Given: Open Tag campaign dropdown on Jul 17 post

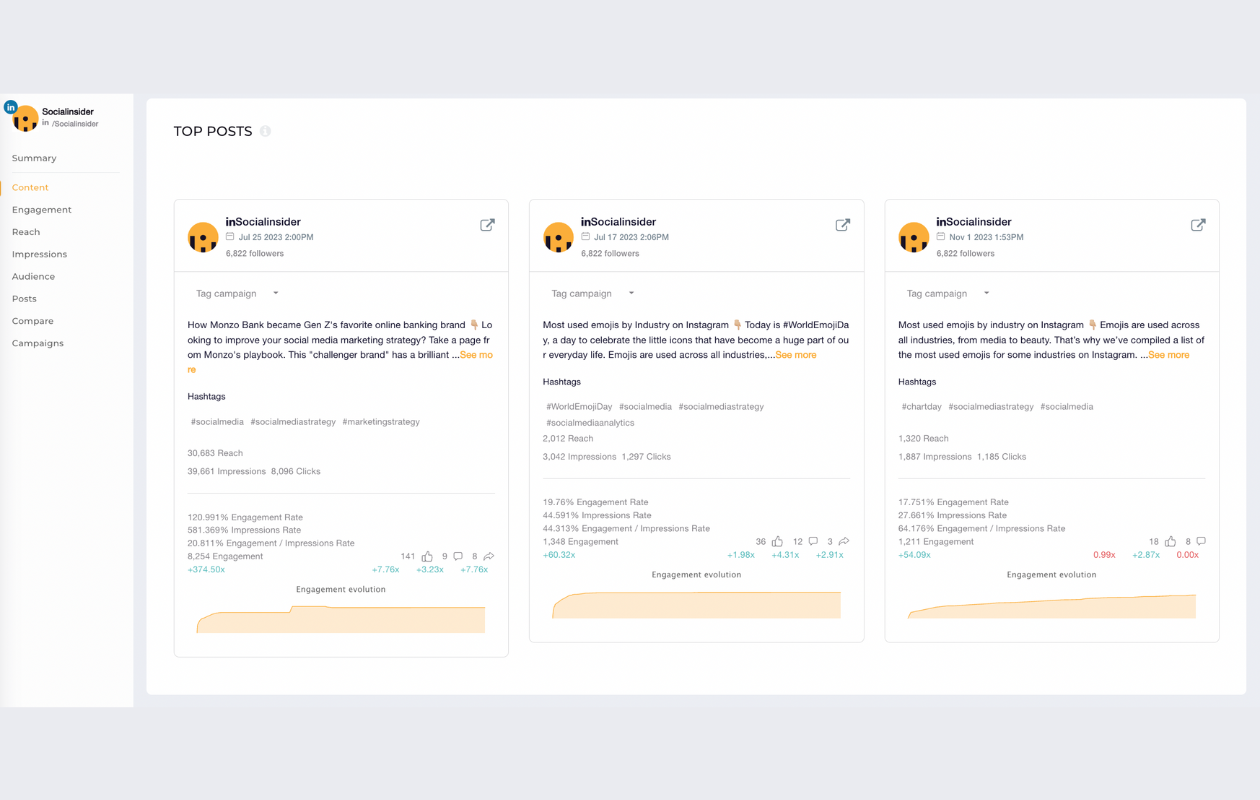Looking at the screenshot, I should tap(592, 294).
